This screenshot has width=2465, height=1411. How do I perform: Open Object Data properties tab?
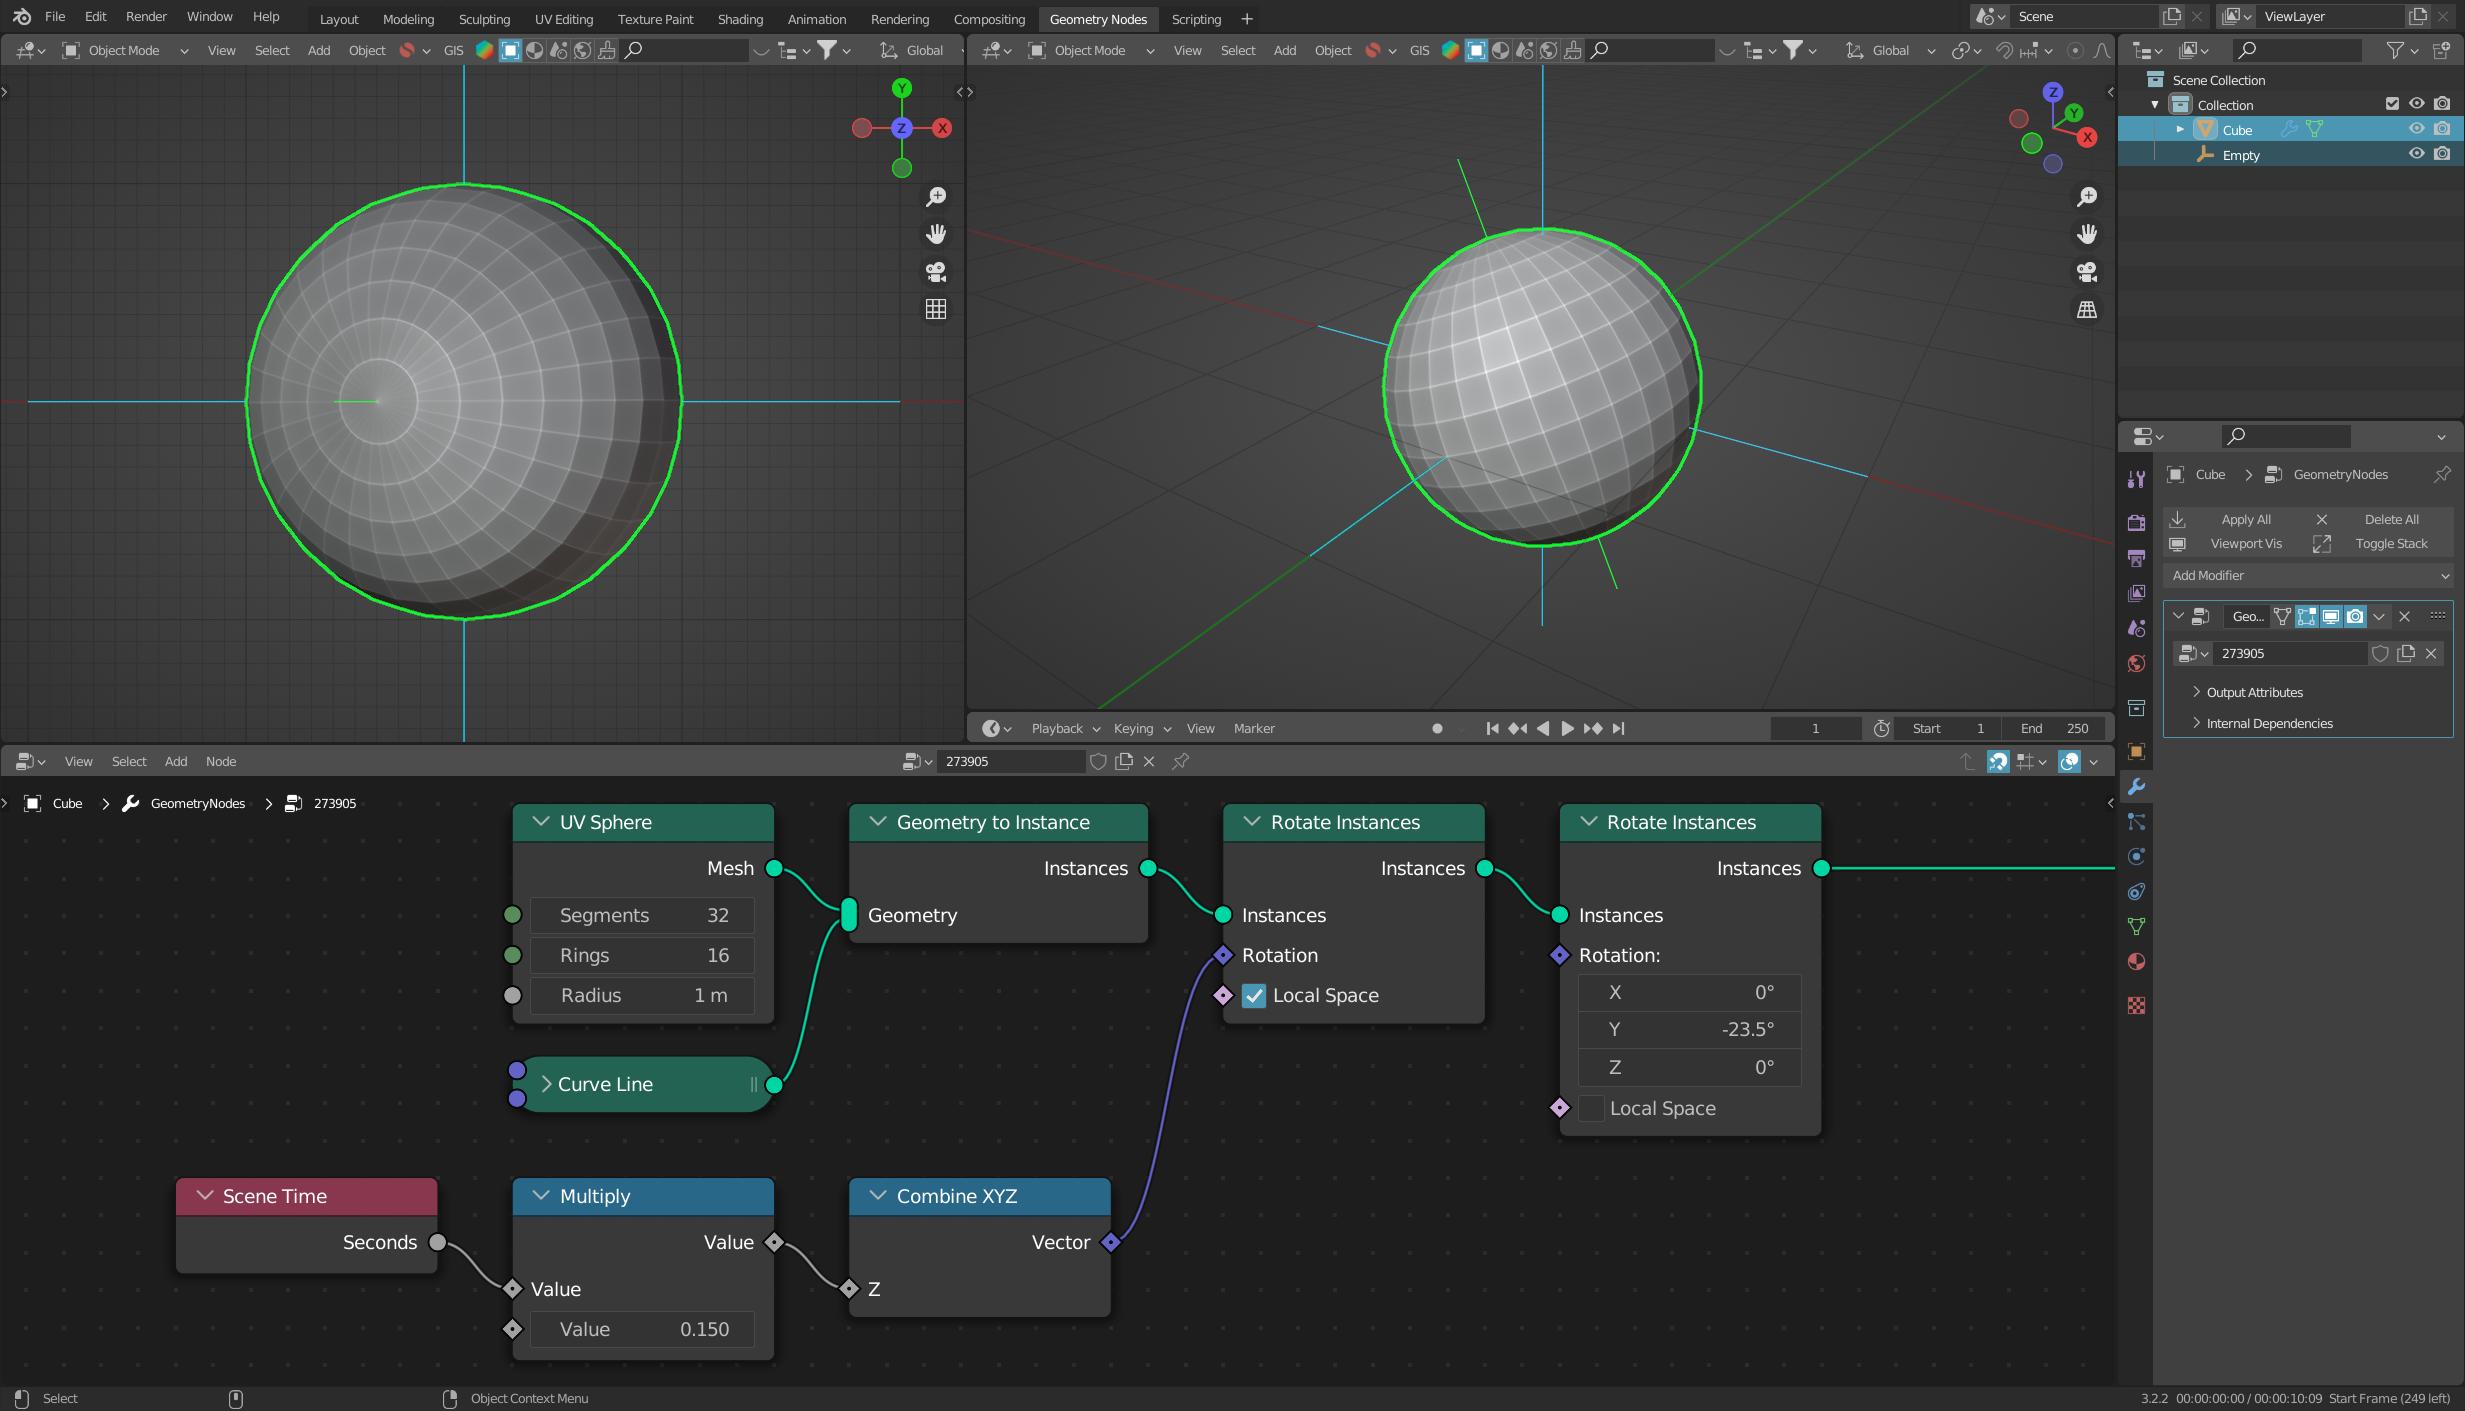click(x=2136, y=927)
